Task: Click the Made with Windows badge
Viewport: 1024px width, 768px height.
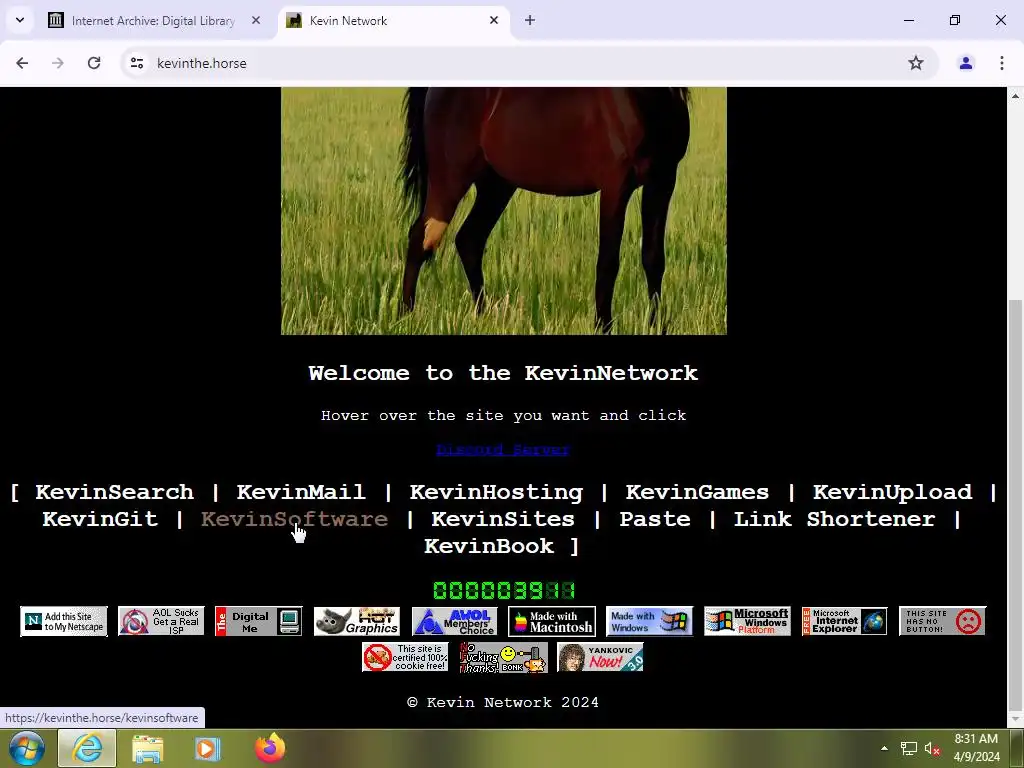Action: tap(649, 621)
